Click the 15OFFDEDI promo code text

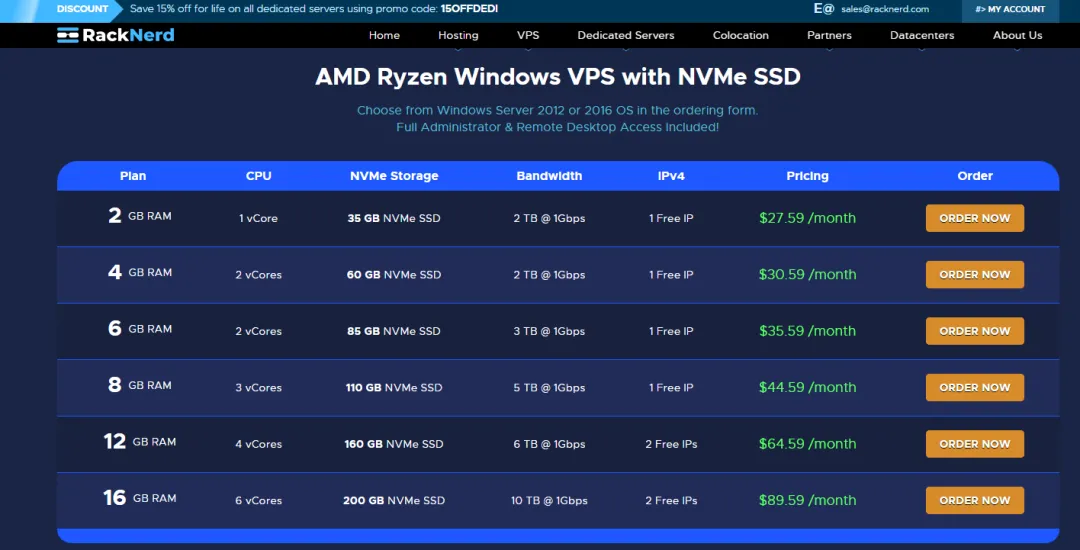pyautogui.click(x=469, y=9)
